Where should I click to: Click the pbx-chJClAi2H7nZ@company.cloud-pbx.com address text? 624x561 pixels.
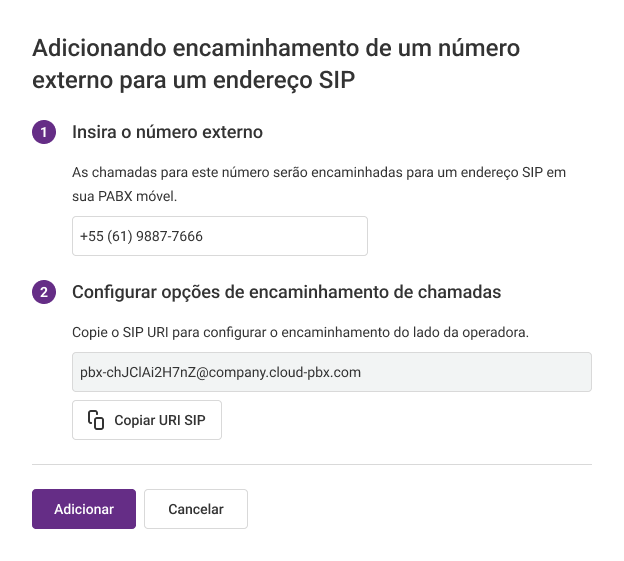pos(220,372)
